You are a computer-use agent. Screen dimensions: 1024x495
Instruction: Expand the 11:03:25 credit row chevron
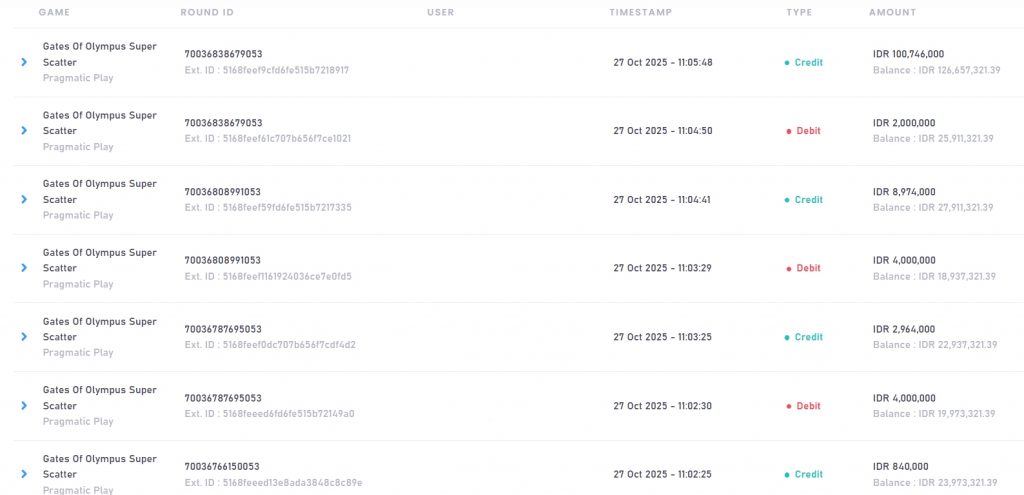pyautogui.click(x=24, y=337)
